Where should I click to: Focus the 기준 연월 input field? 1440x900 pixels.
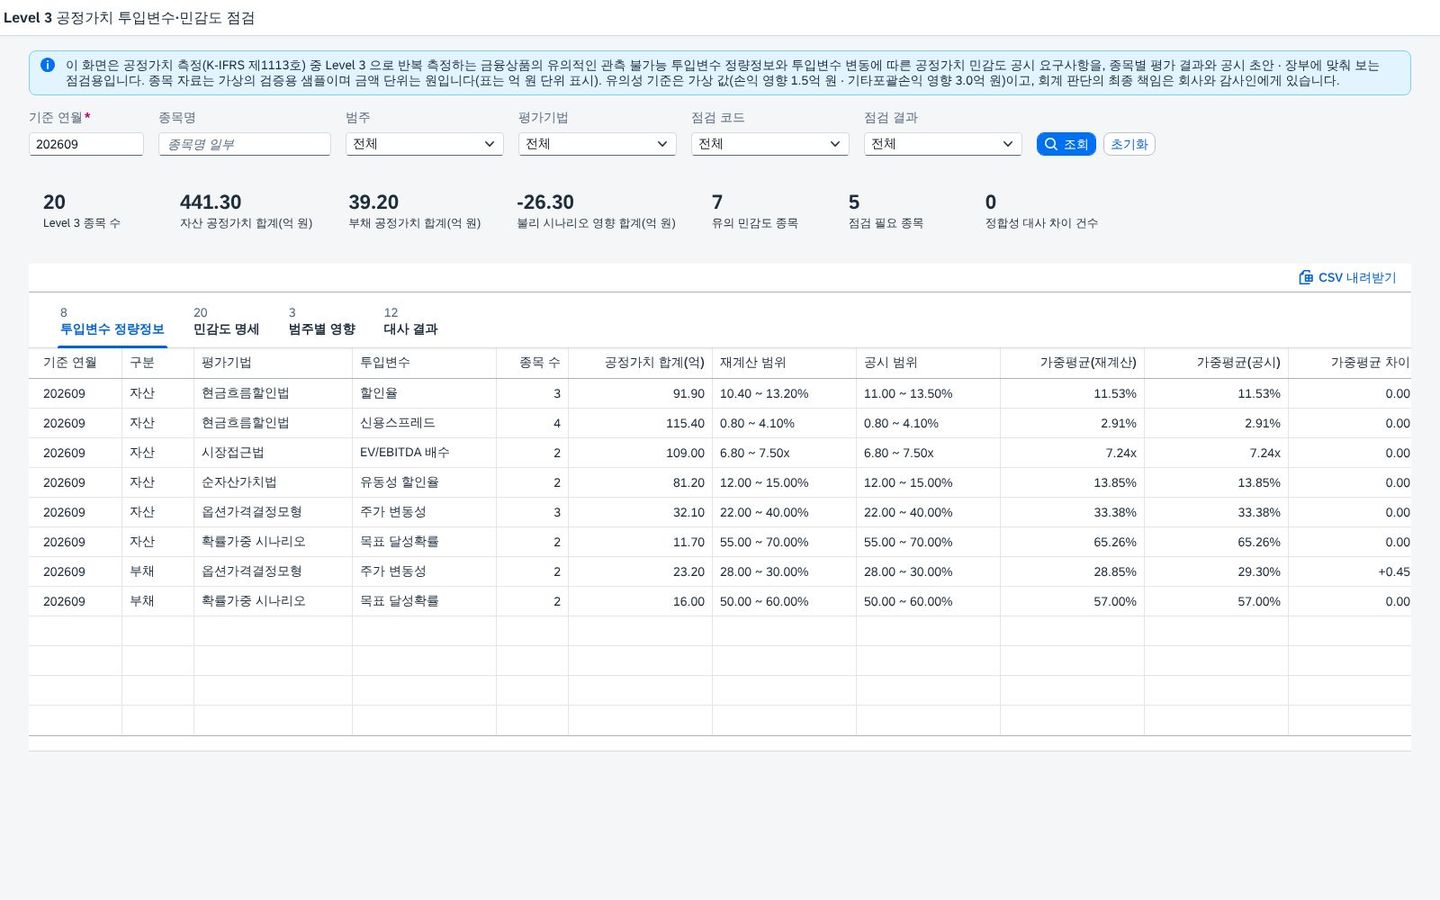[86, 144]
